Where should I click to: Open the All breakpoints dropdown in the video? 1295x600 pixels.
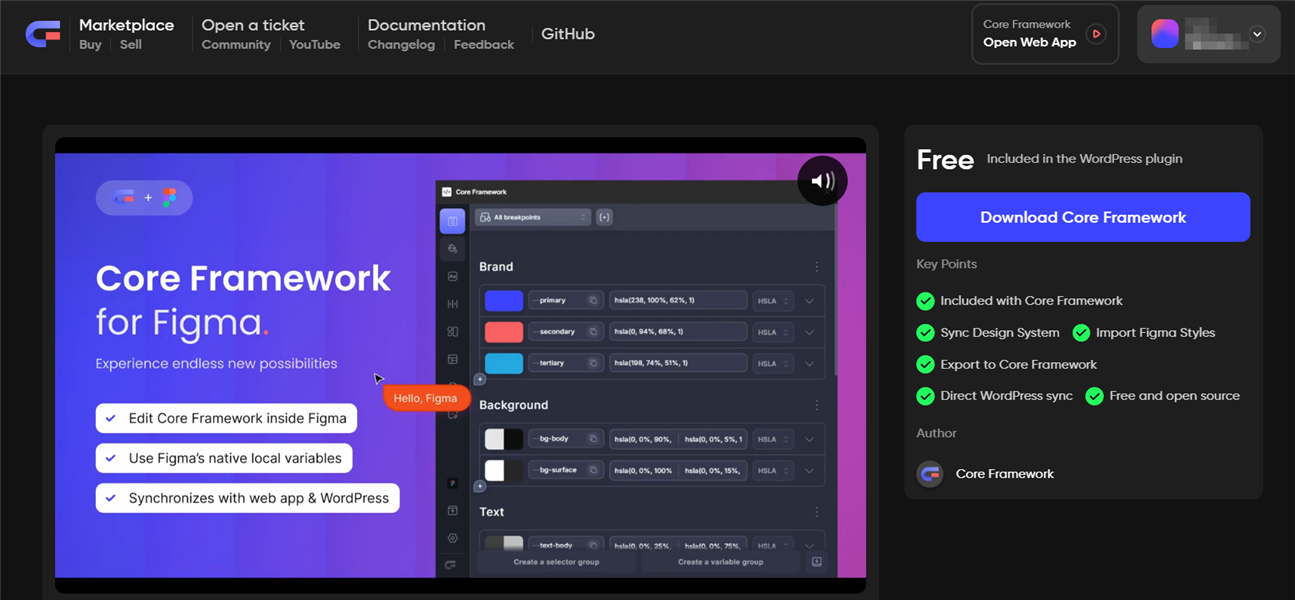pyautogui.click(x=533, y=217)
